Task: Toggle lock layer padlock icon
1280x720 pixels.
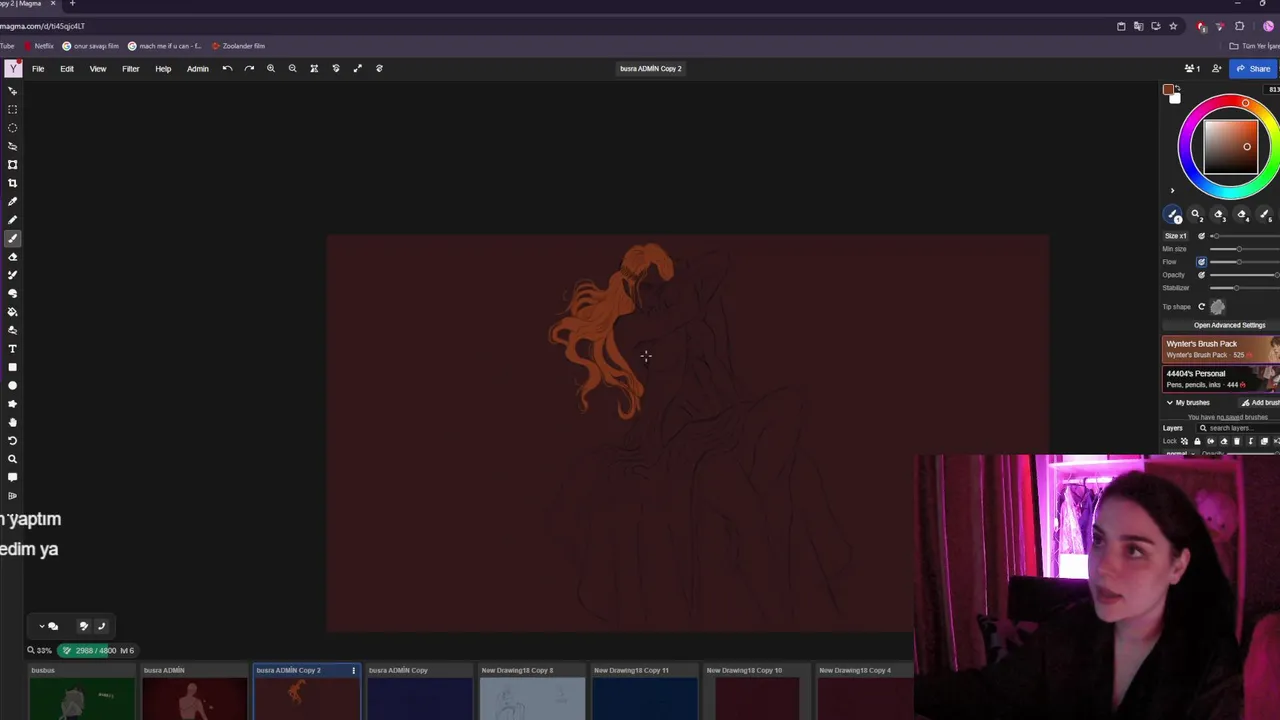Action: tap(1197, 441)
